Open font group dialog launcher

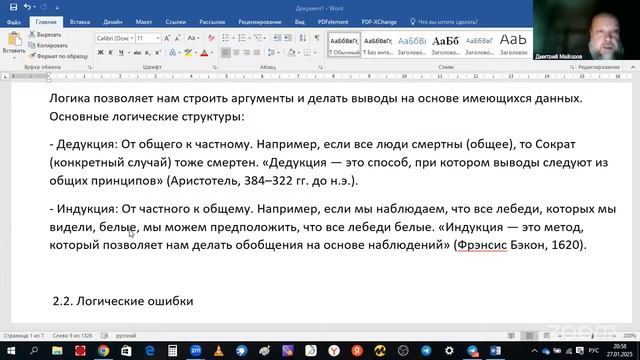[x=215, y=67]
